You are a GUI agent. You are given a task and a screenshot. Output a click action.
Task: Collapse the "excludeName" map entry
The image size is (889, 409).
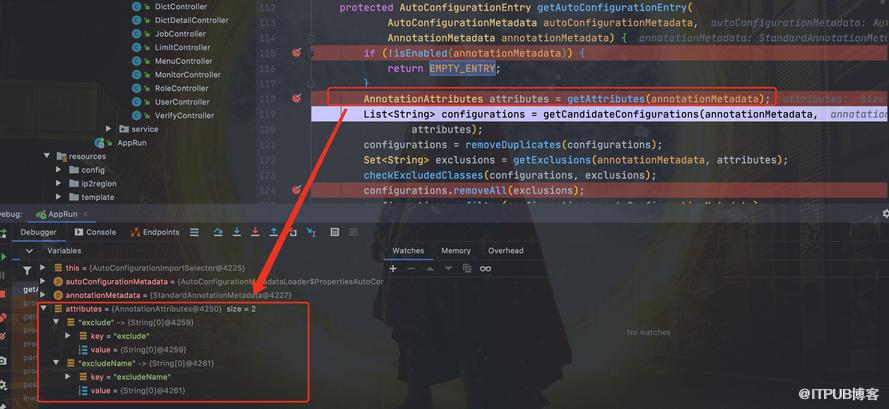[x=56, y=363]
